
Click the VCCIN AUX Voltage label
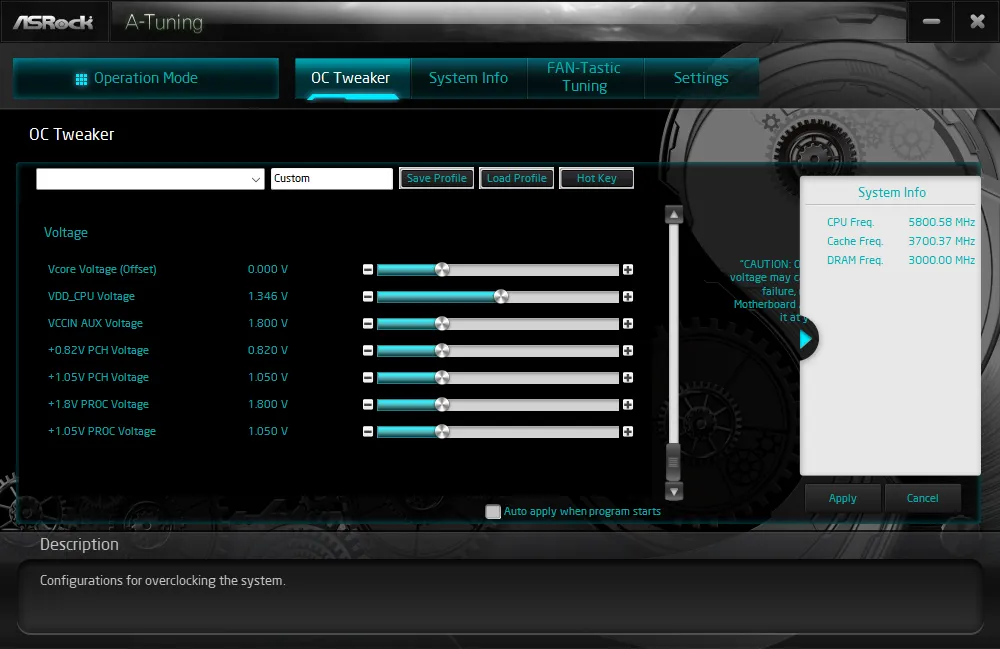tap(95, 324)
